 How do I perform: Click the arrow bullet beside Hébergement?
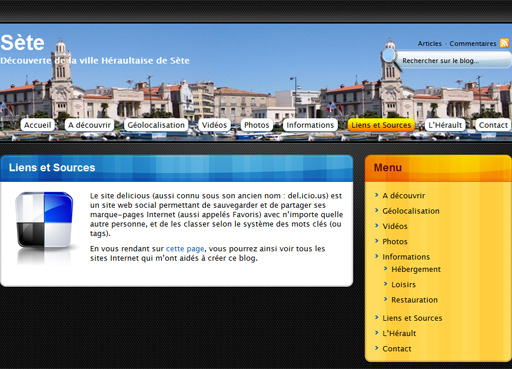tap(385, 268)
